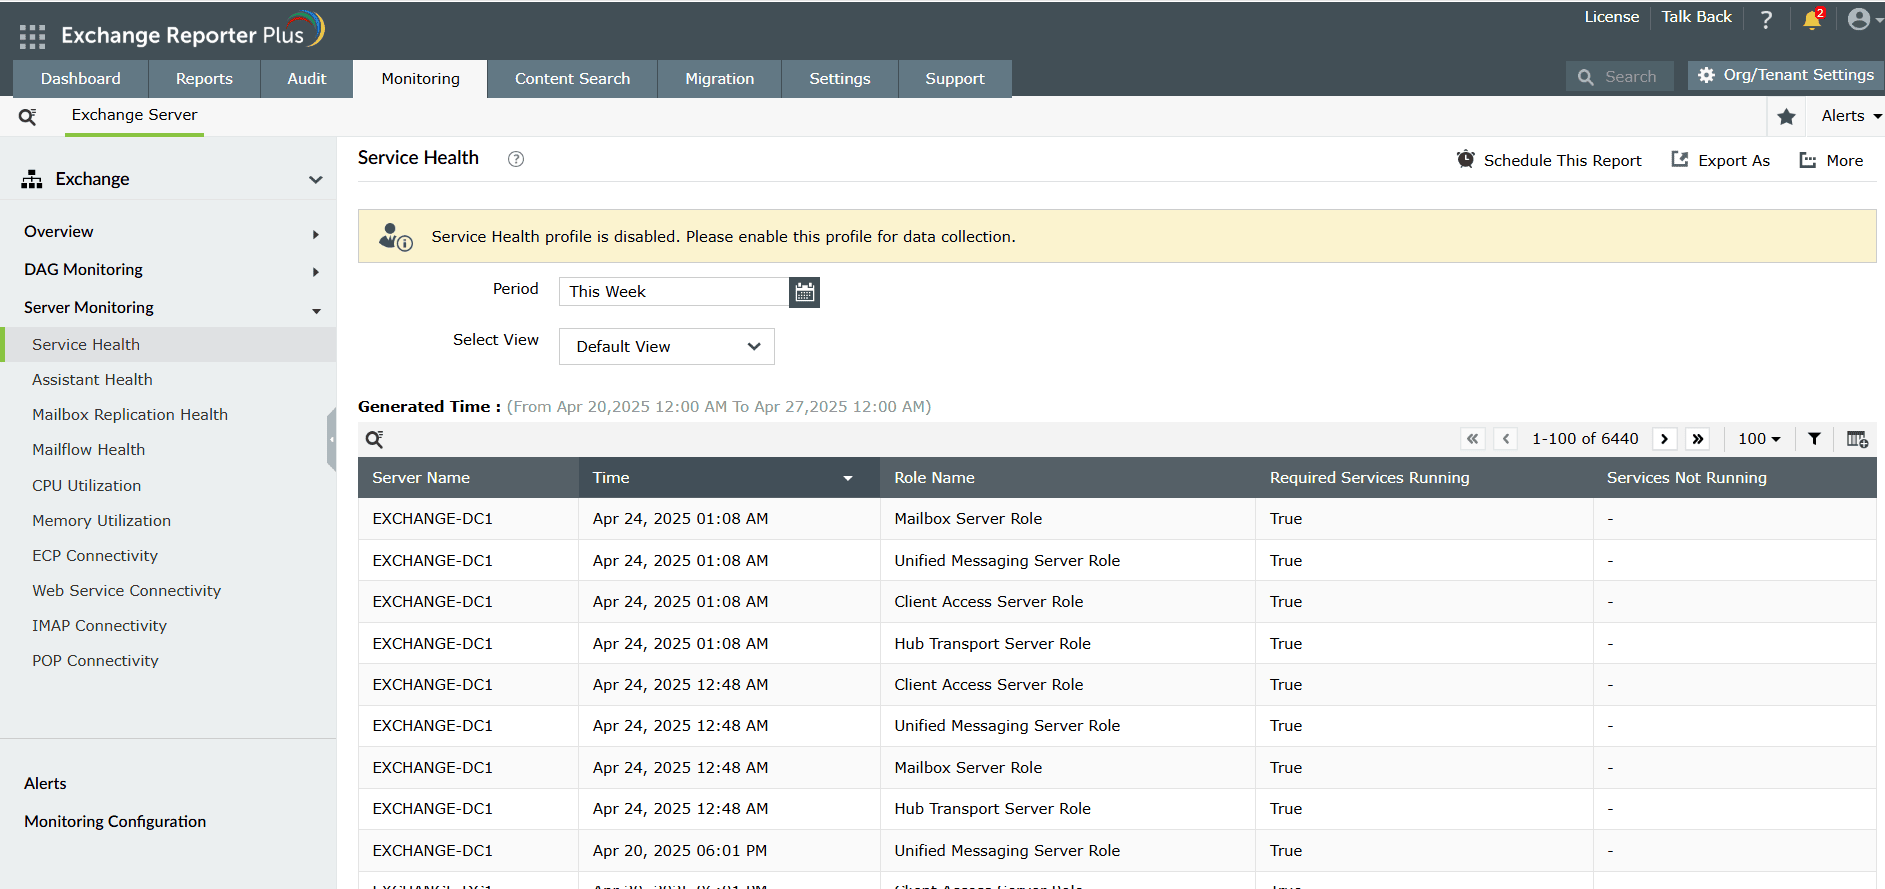
Task: Switch to the Dashboard tab
Action: click(81, 79)
